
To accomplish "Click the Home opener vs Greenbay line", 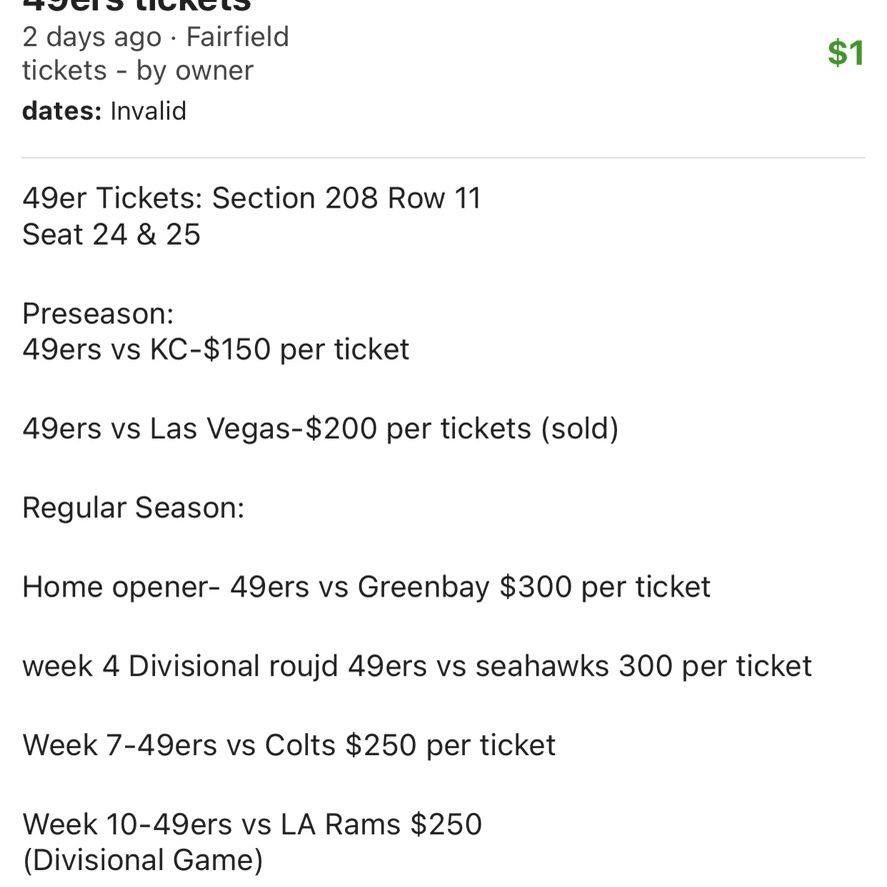I will 366,587.
